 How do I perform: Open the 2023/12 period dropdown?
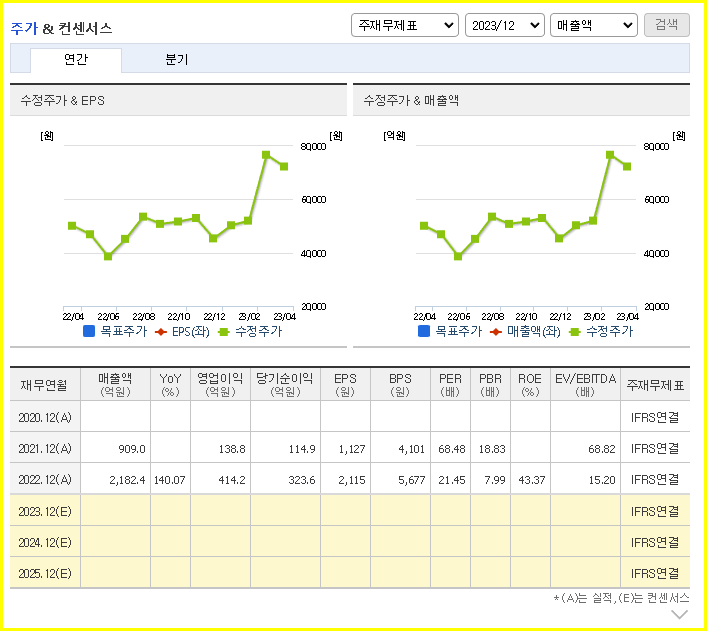point(505,25)
